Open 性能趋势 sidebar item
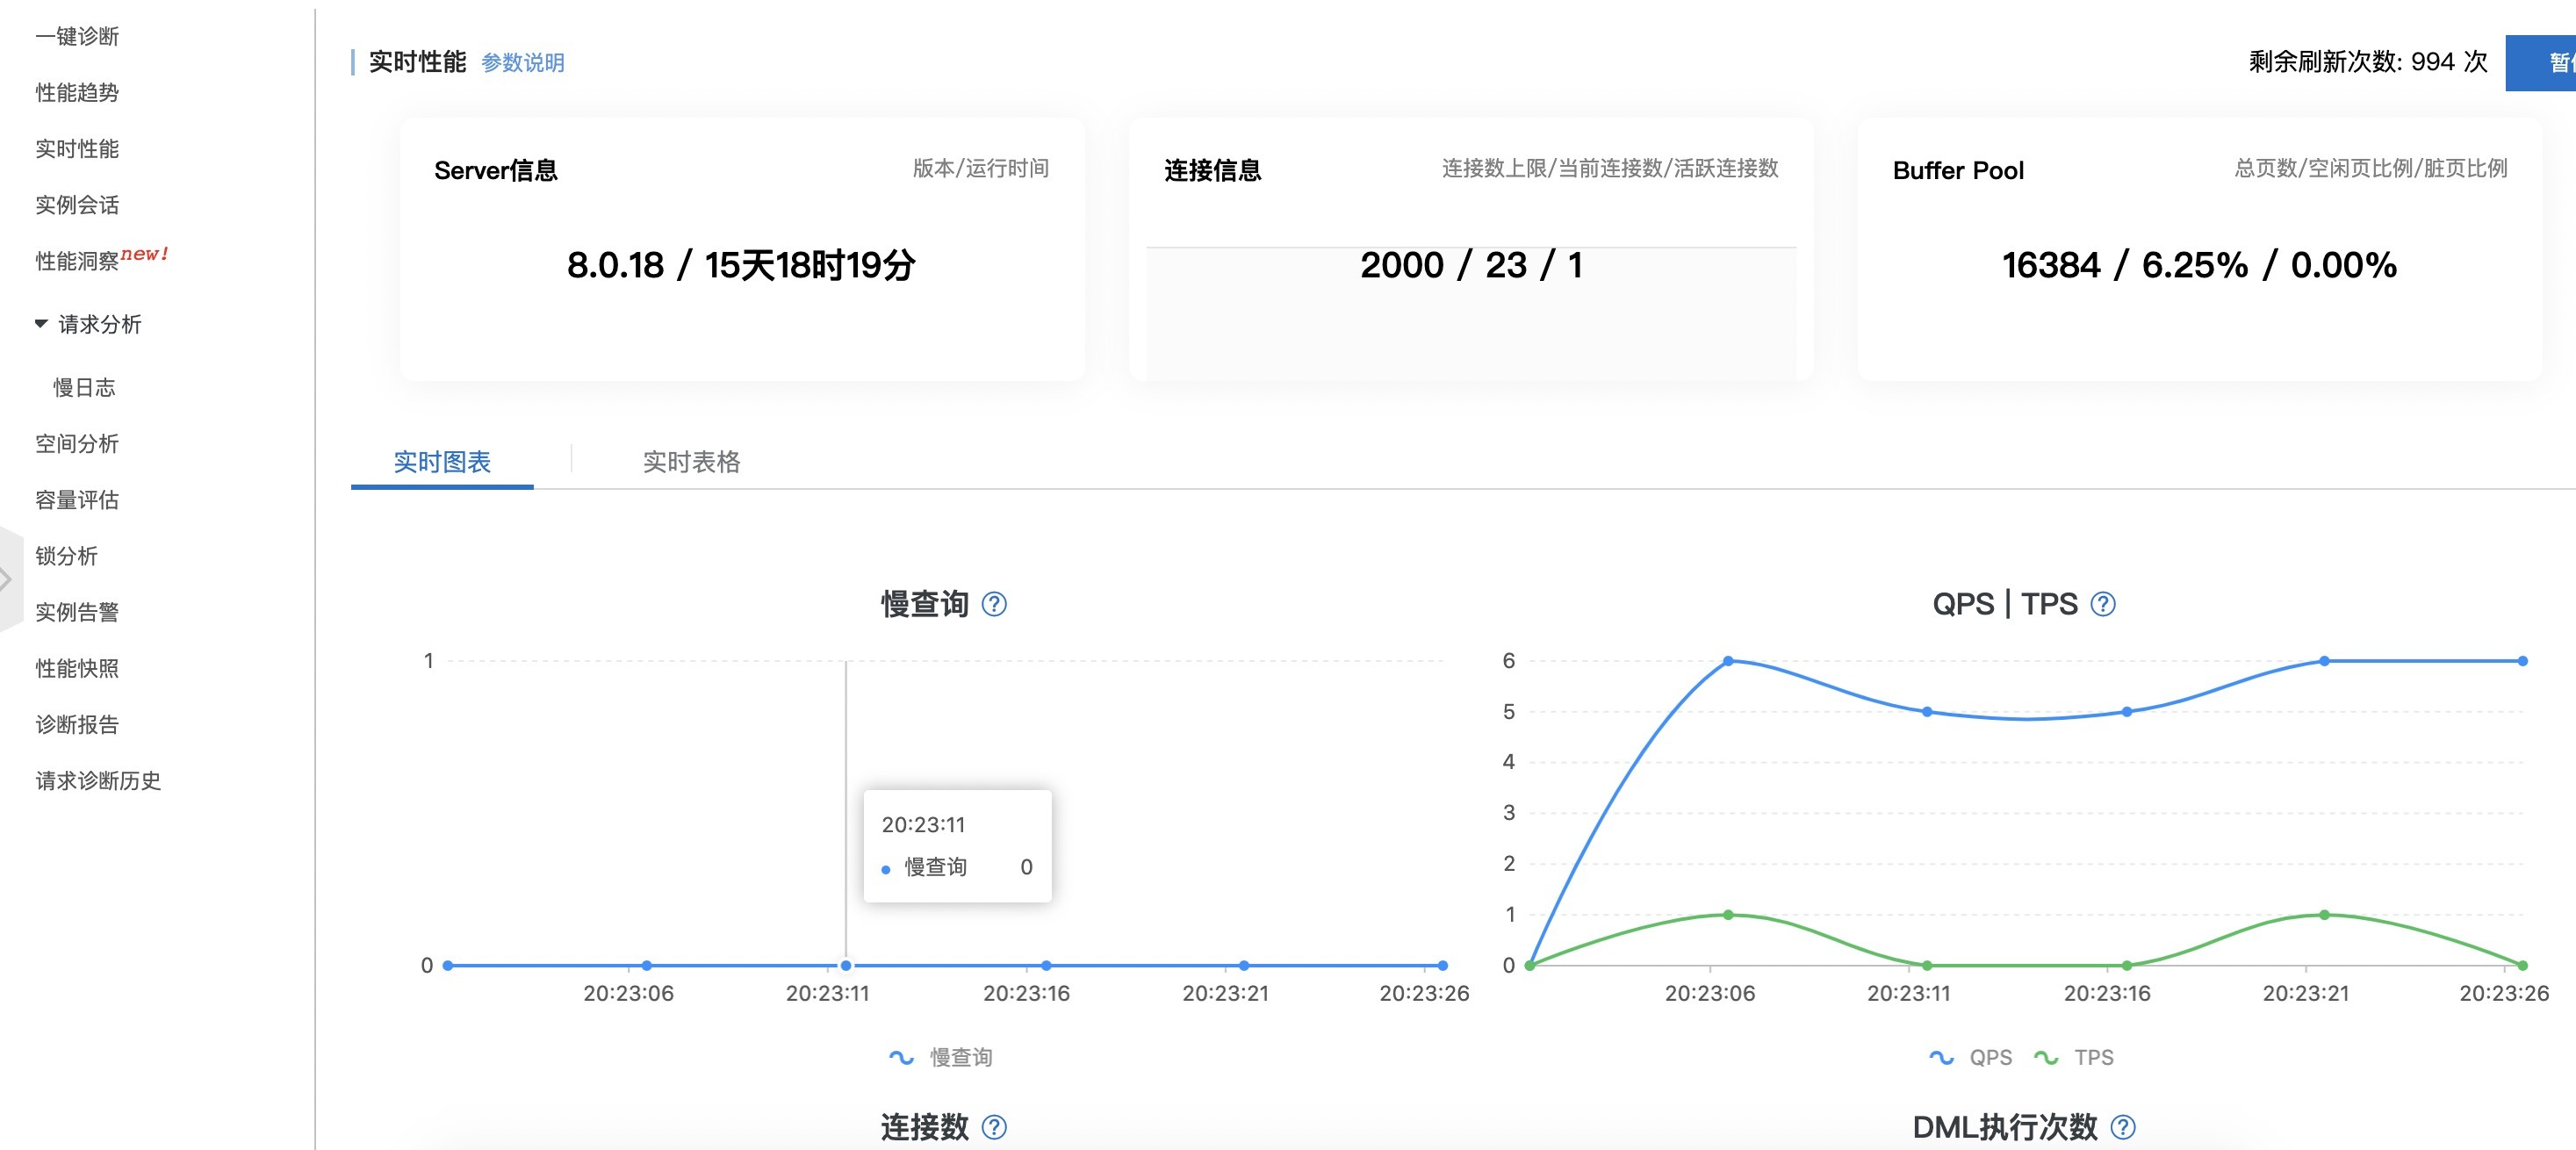 77,92
